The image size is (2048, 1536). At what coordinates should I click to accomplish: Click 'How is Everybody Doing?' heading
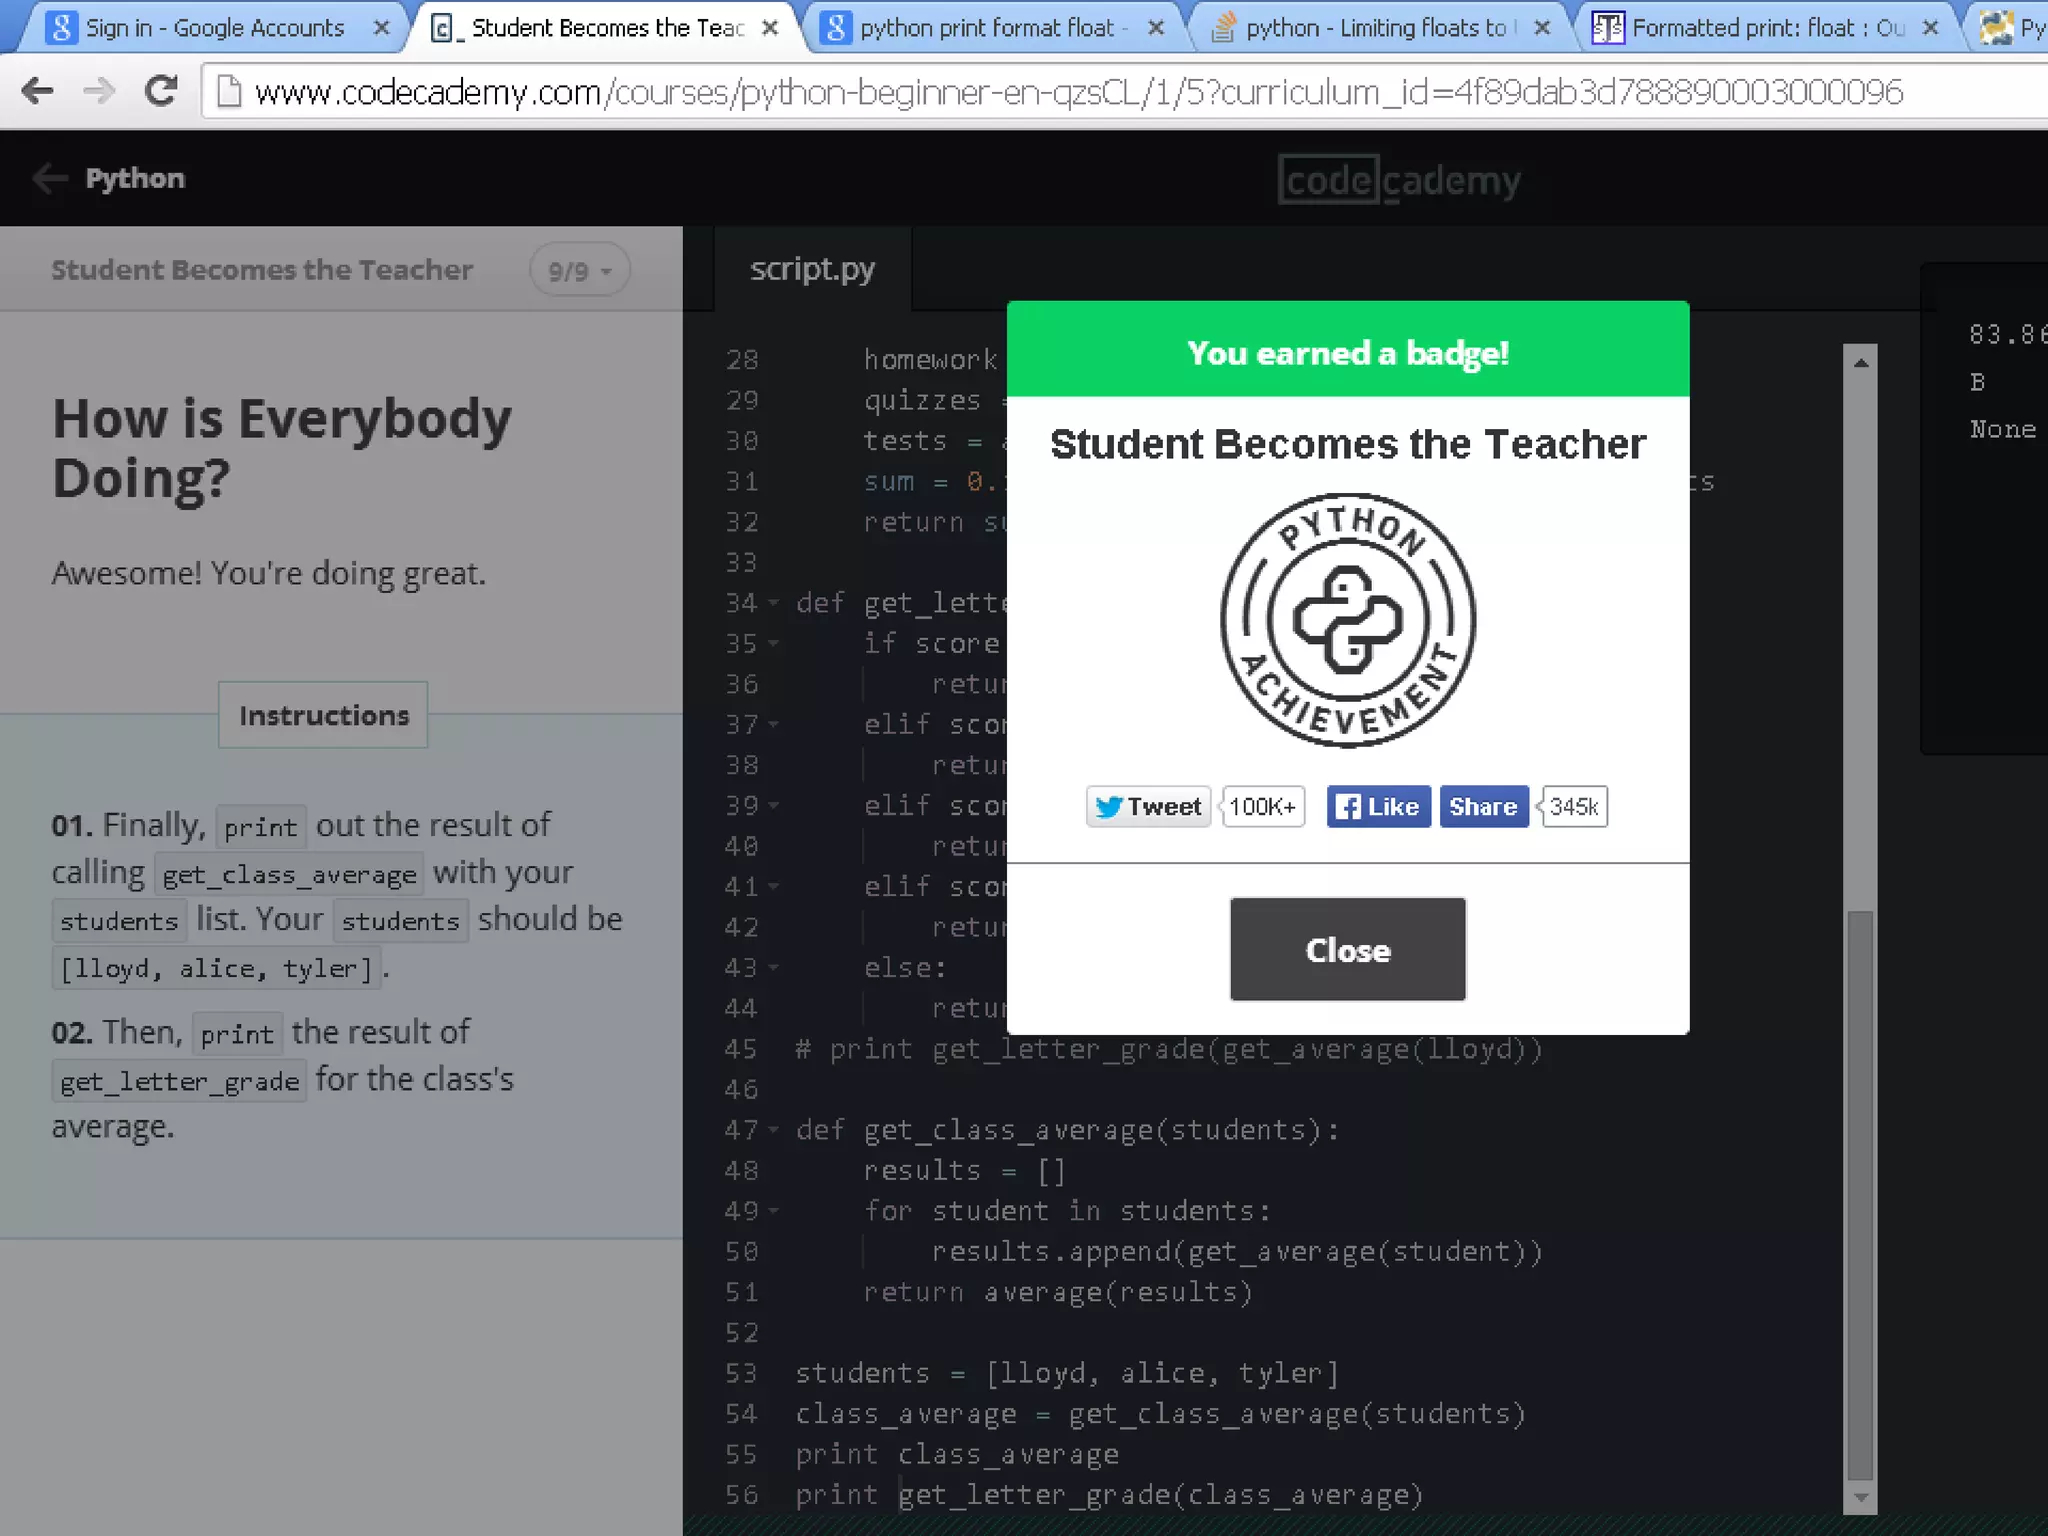282,447
